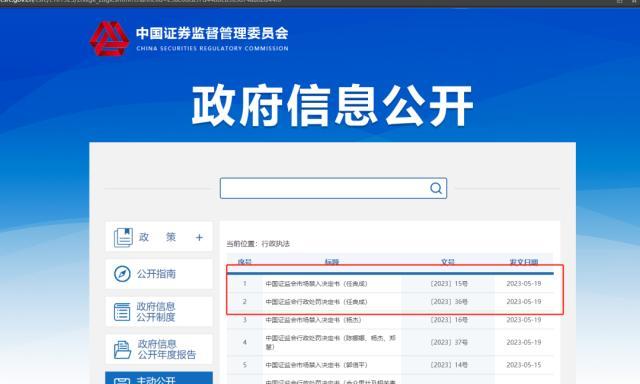The width and height of the screenshot is (640, 384).
Task: Click the 标题 column header
Action: point(332,262)
